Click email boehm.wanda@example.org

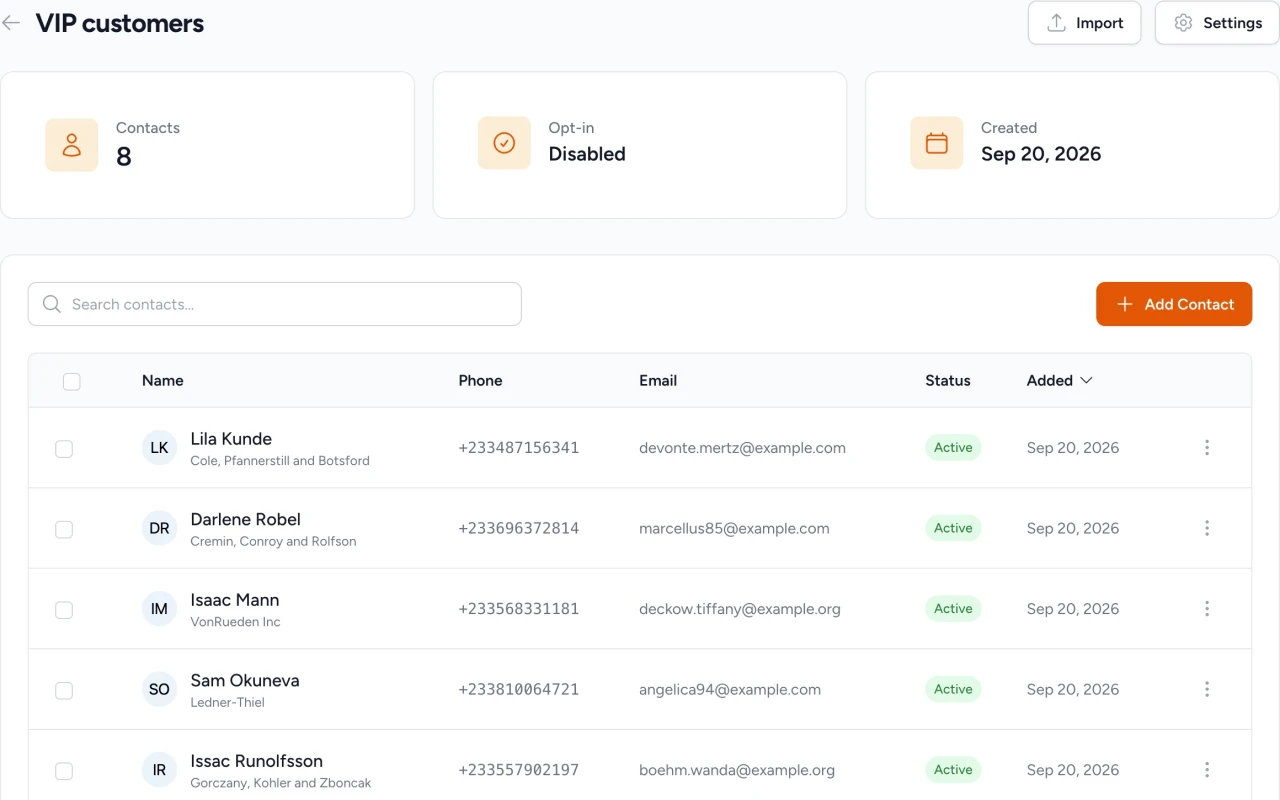737,770
